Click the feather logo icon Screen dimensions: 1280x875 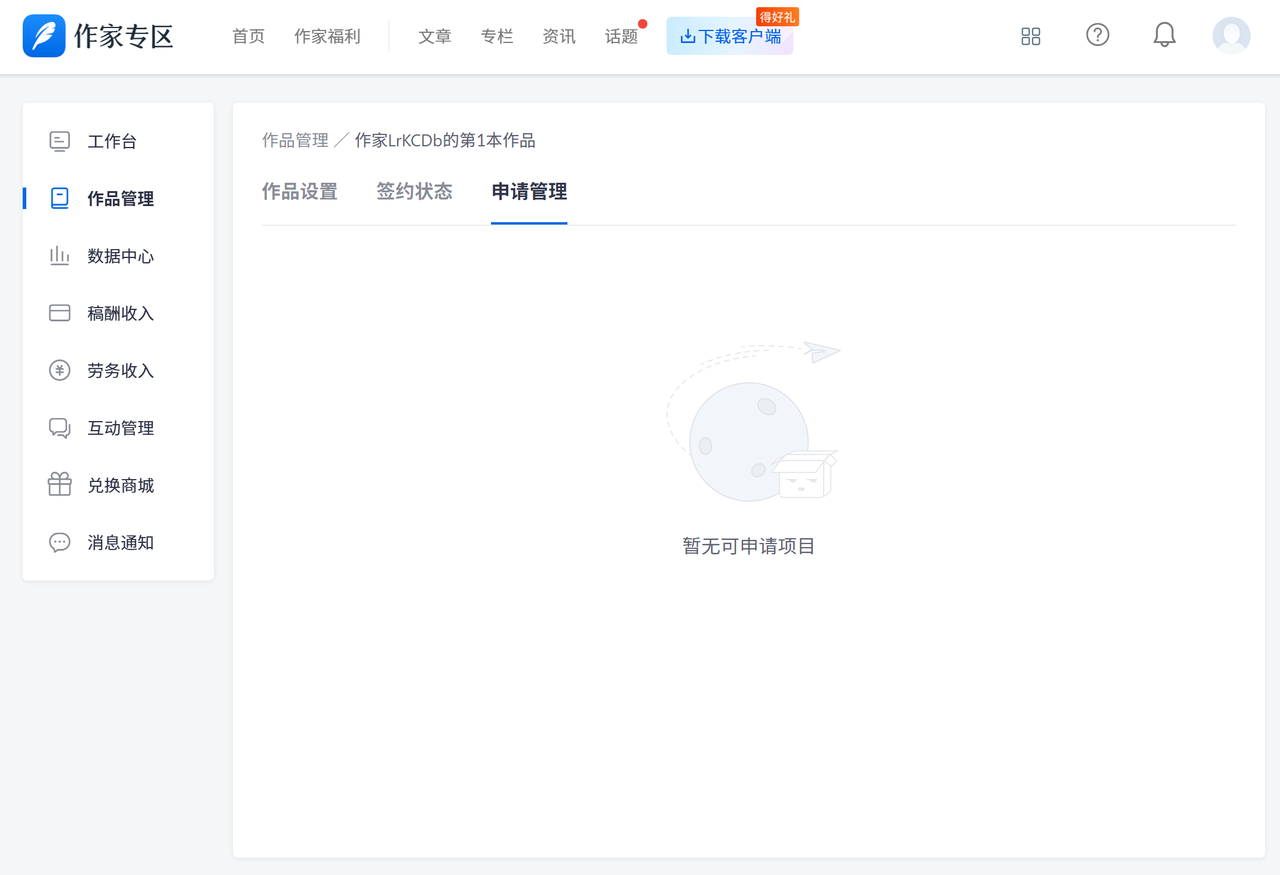[x=44, y=36]
